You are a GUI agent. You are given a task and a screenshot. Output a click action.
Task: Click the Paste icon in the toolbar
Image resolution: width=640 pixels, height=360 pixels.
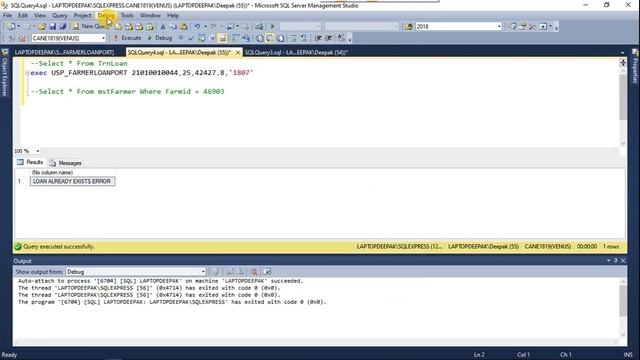pyautogui.click(x=184, y=27)
